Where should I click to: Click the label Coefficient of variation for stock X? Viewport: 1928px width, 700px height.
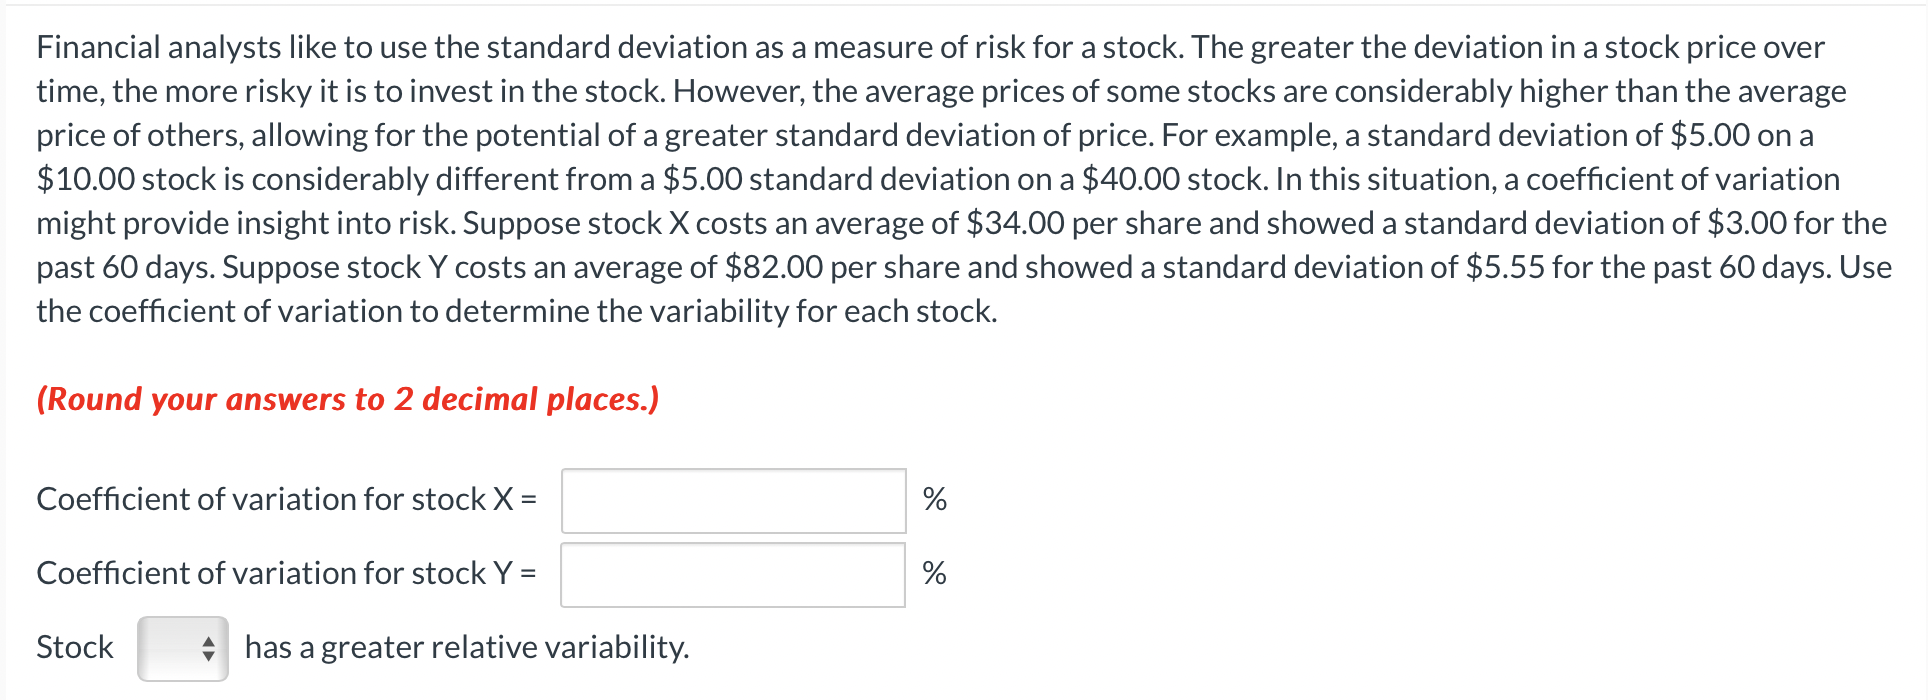tap(287, 499)
